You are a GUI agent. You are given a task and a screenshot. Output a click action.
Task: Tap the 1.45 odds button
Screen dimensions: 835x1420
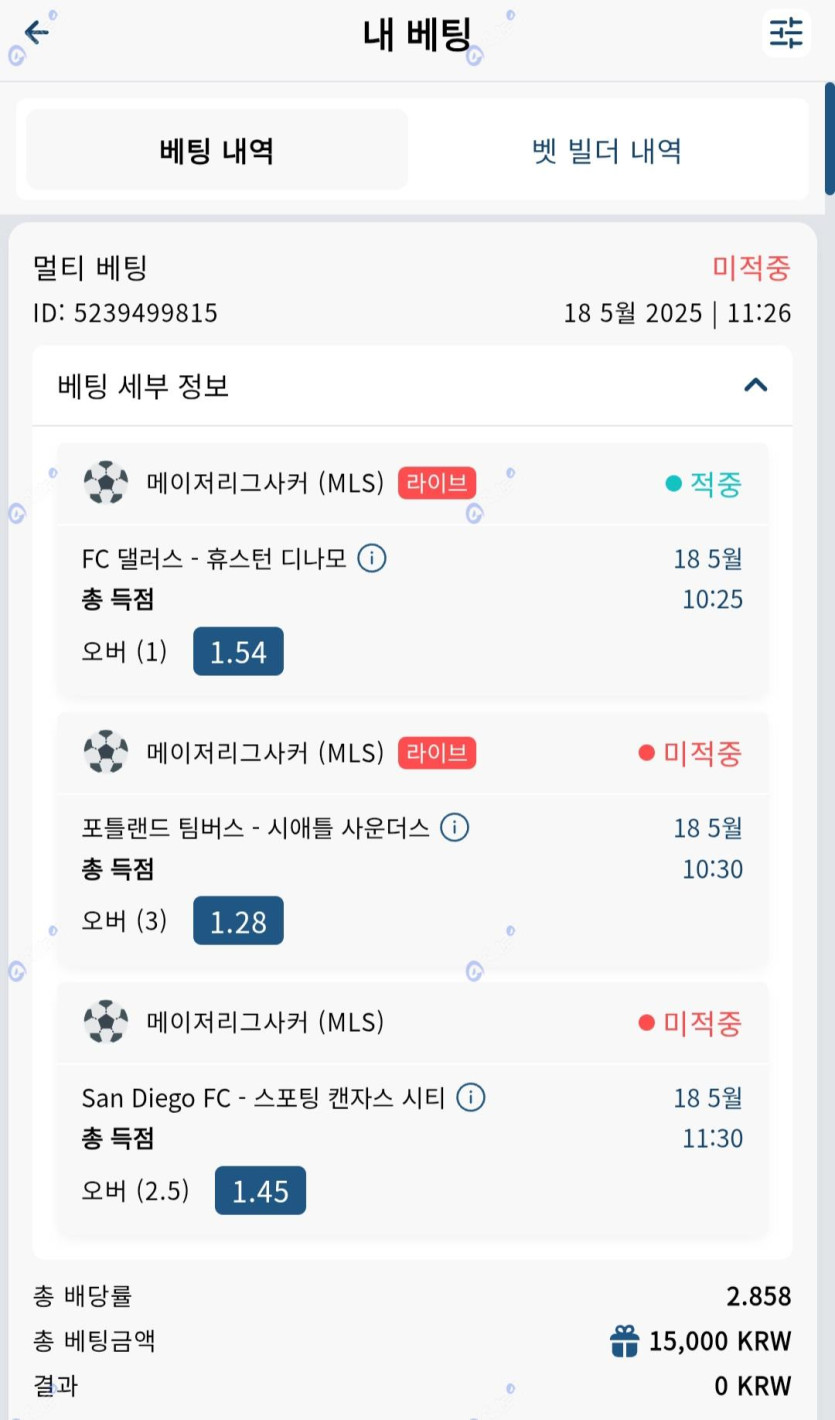coord(260,1191)
